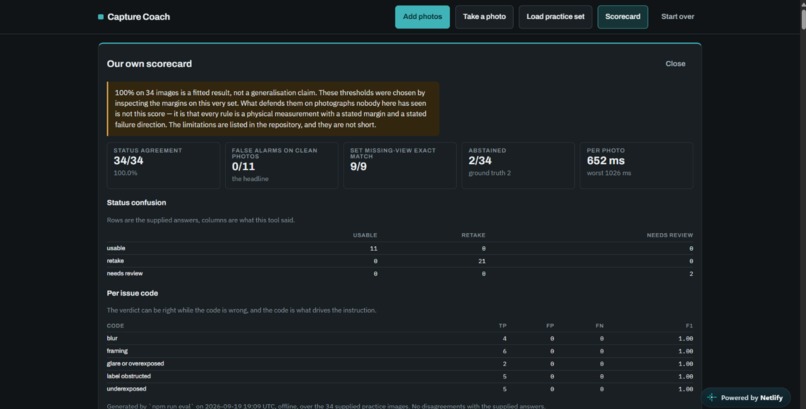Click the Start over link
Image resolution: width=806 pixels, height=409 pixels.
tap(677, 17)
